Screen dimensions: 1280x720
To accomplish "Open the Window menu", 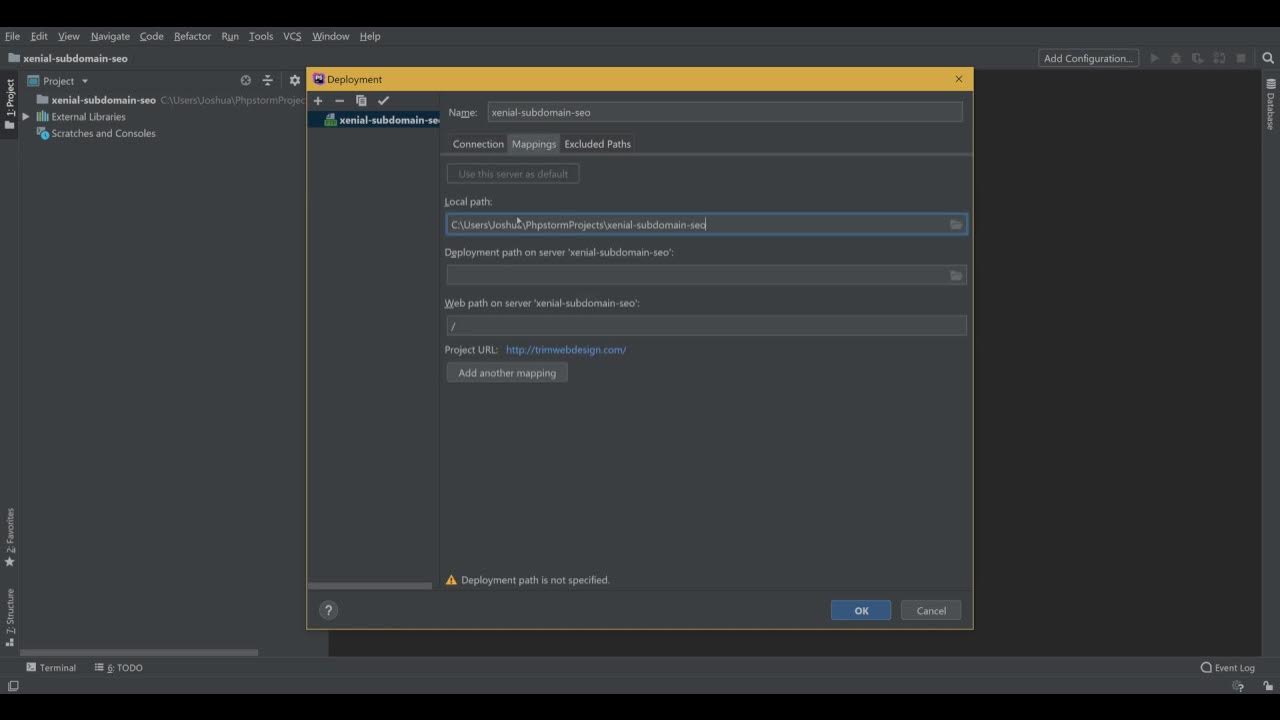I will coord(330,36).
